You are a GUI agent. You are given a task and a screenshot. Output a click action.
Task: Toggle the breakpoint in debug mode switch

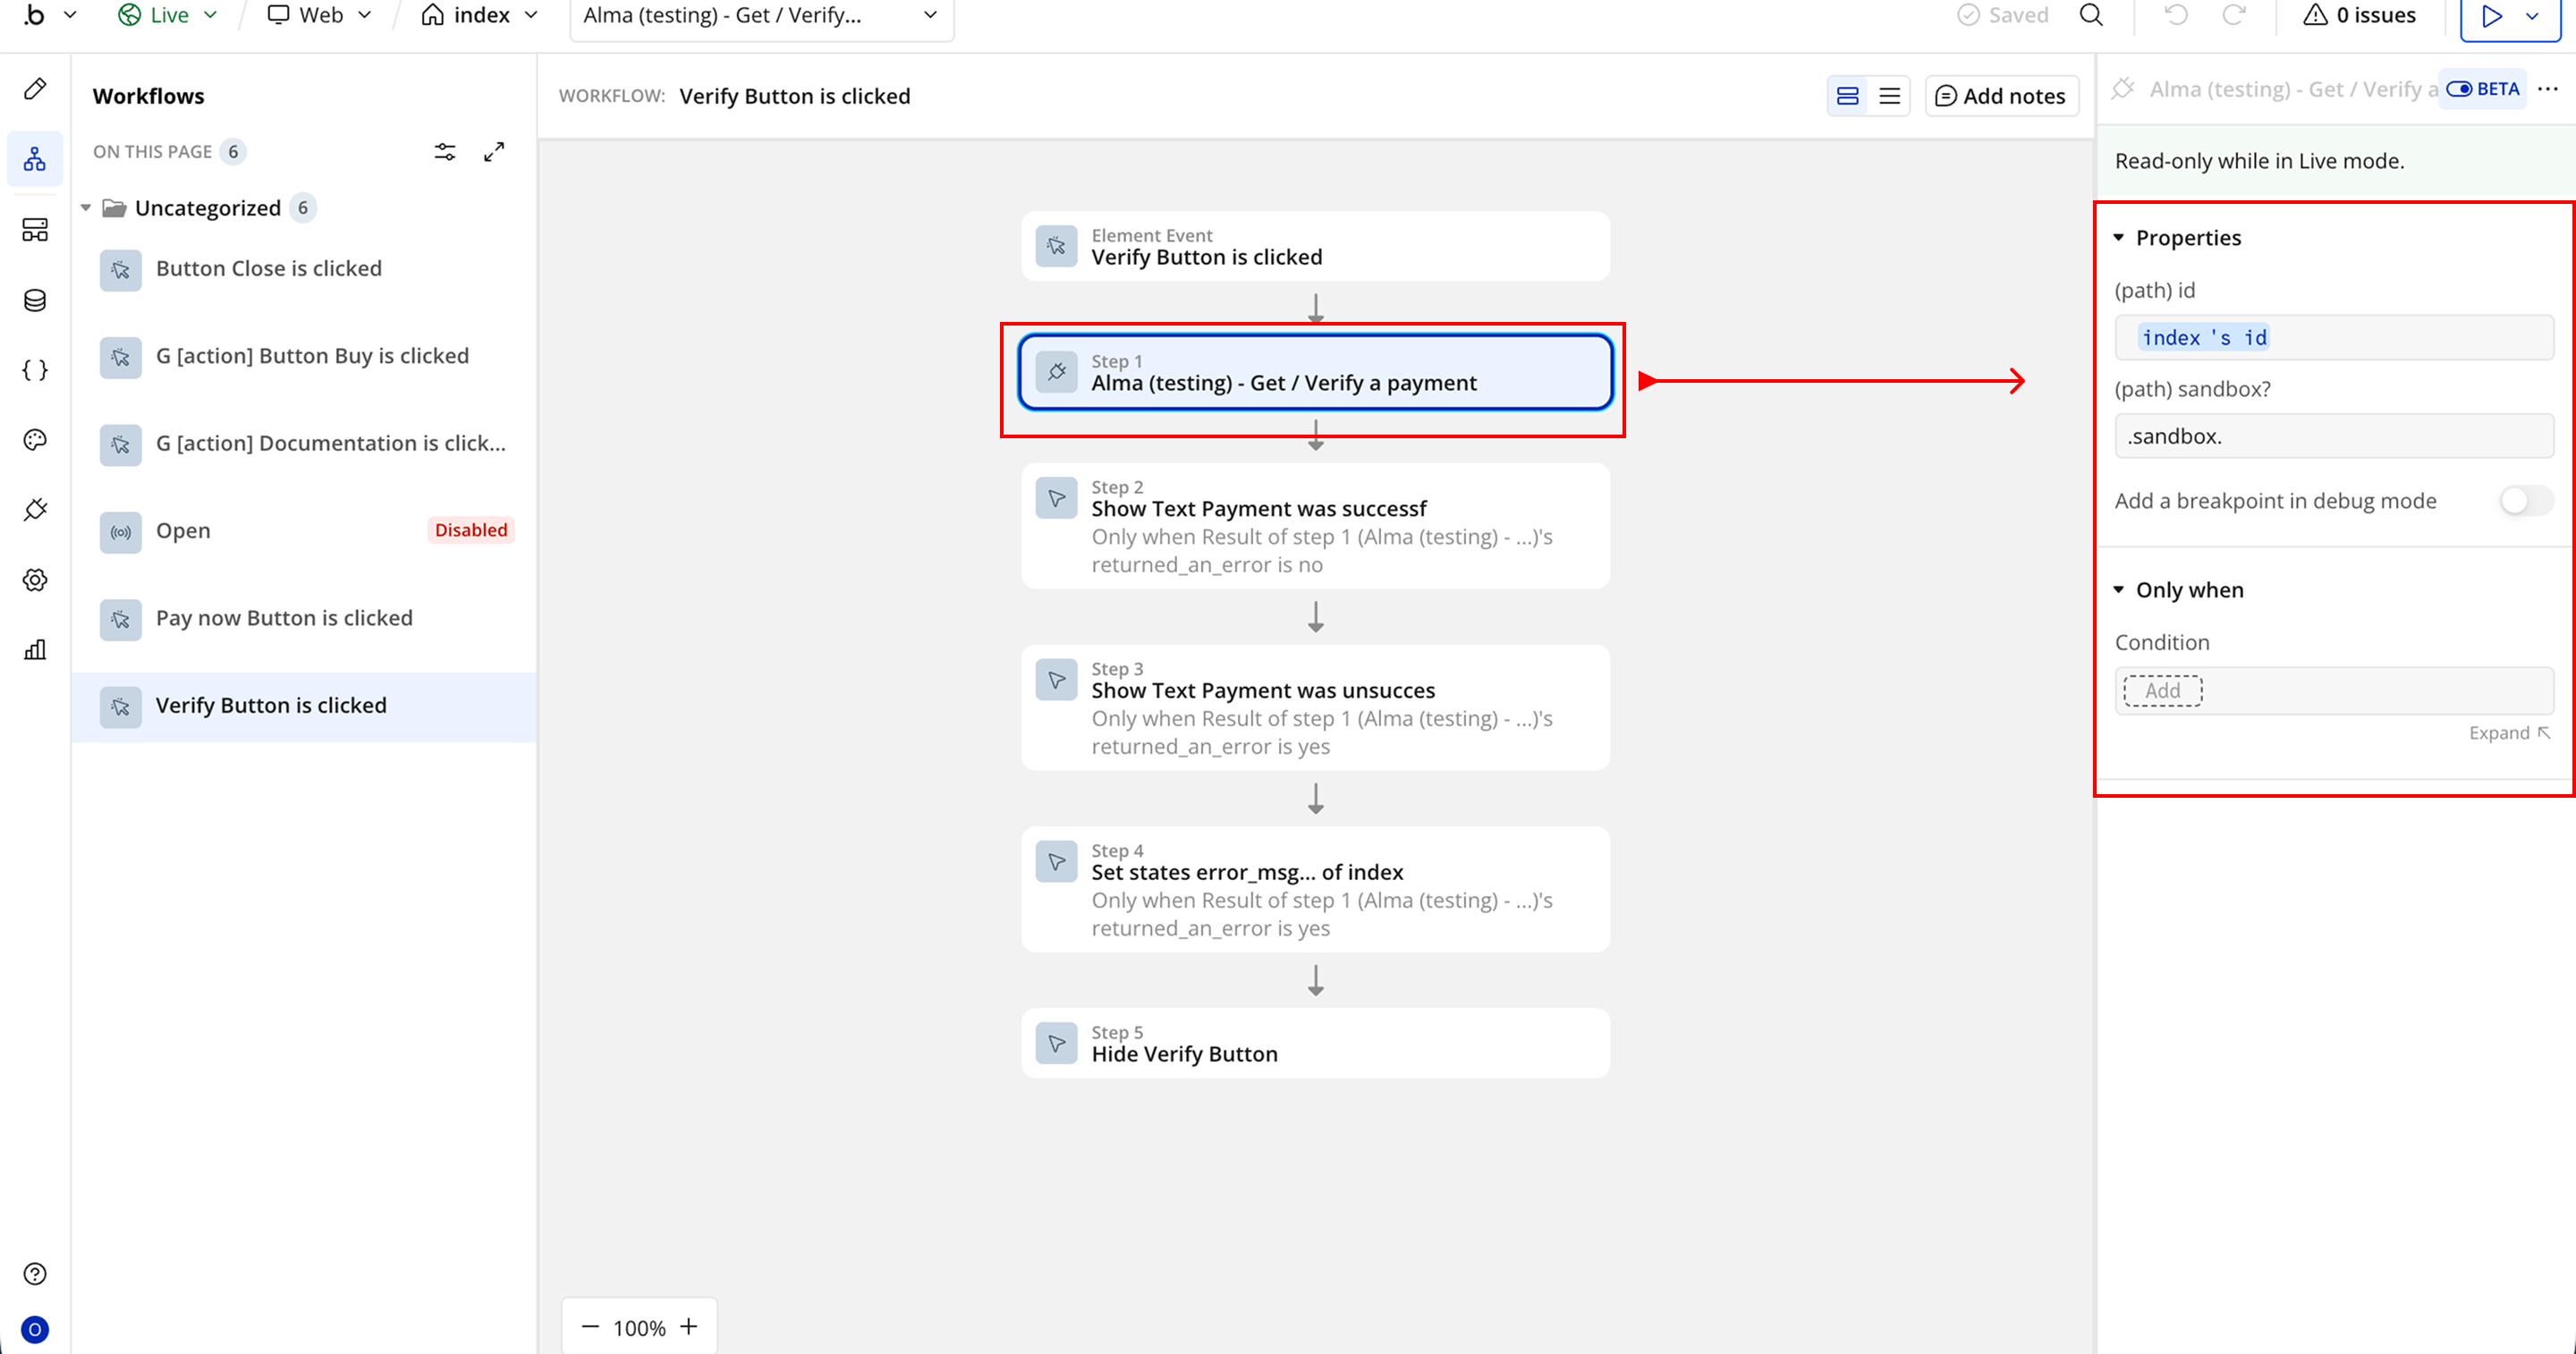coord(2525,501)
